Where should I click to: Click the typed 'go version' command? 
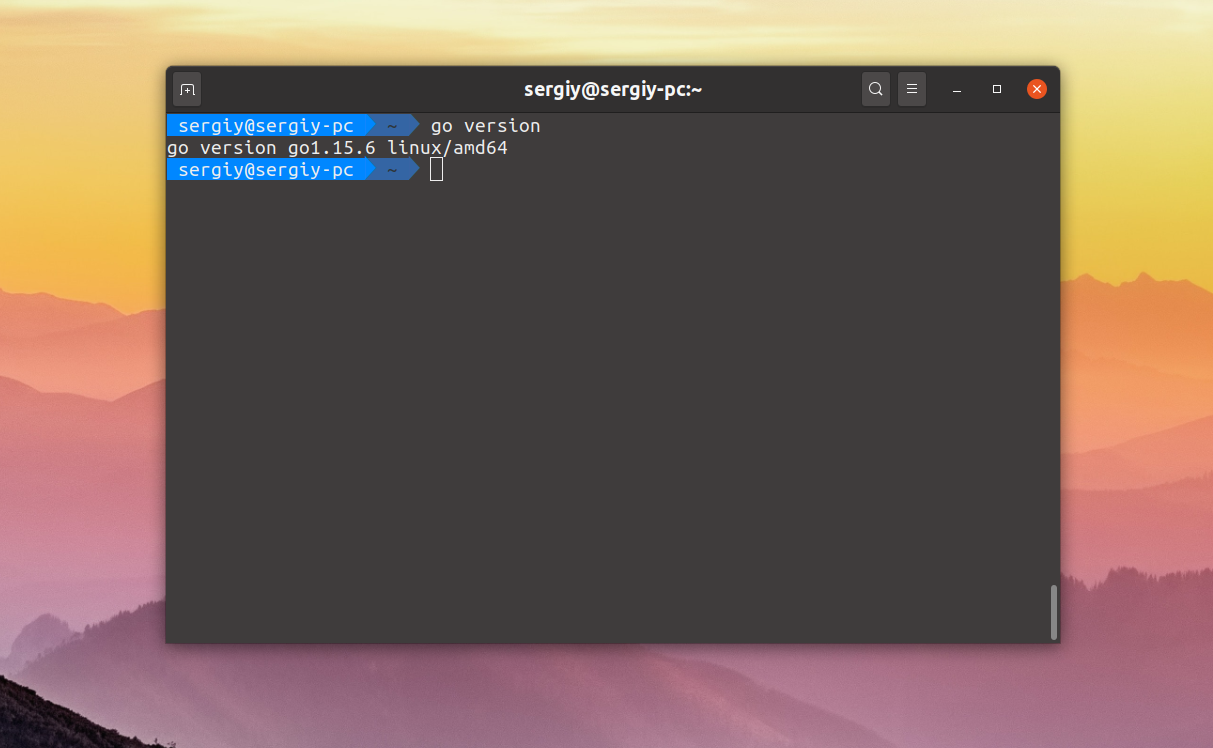(485, 126)
